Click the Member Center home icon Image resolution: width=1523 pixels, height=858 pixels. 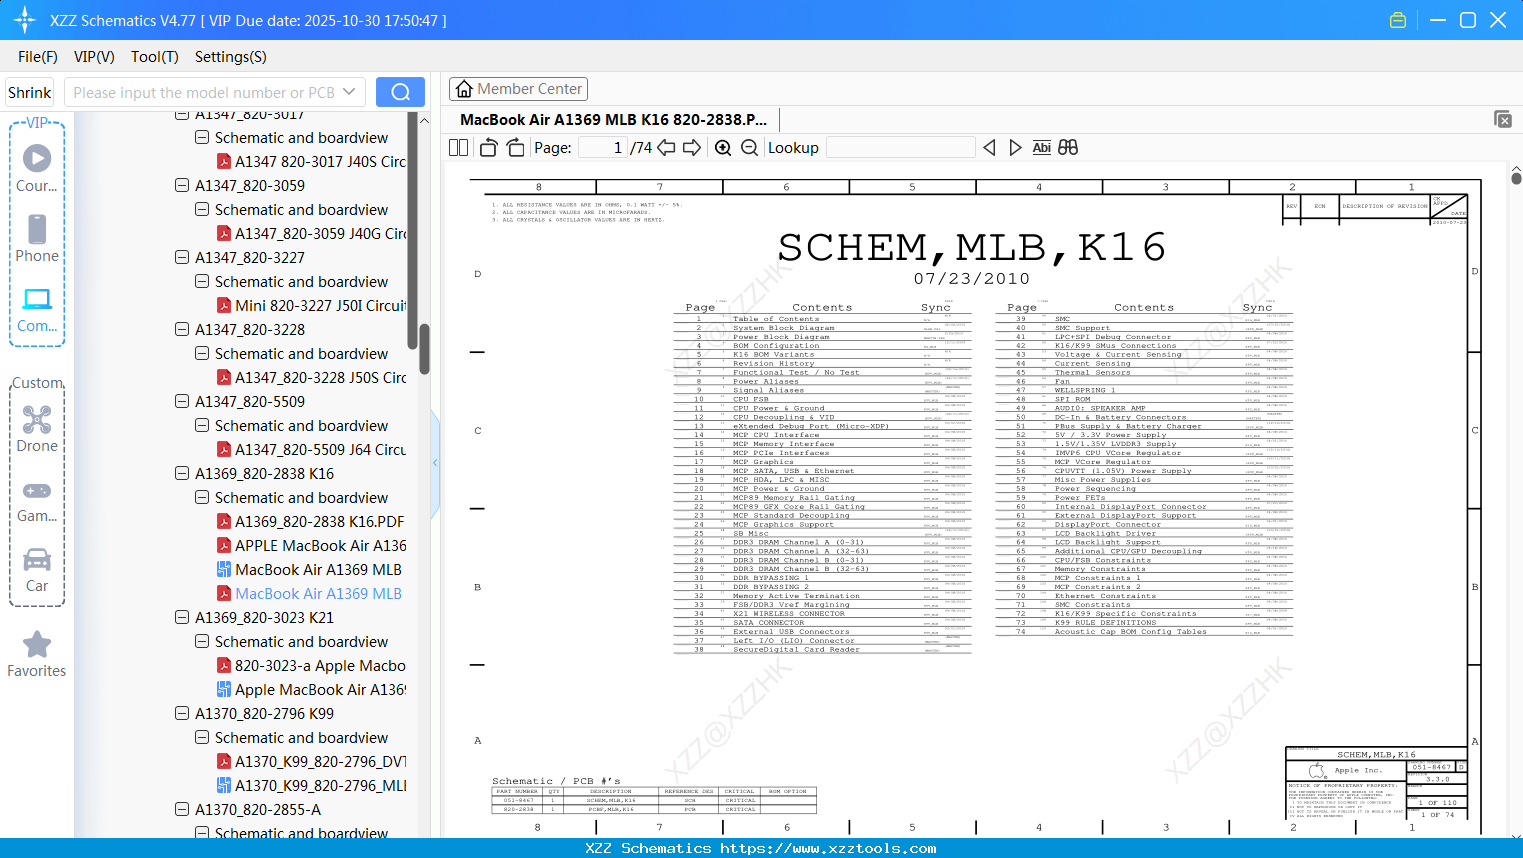point(464,89)
